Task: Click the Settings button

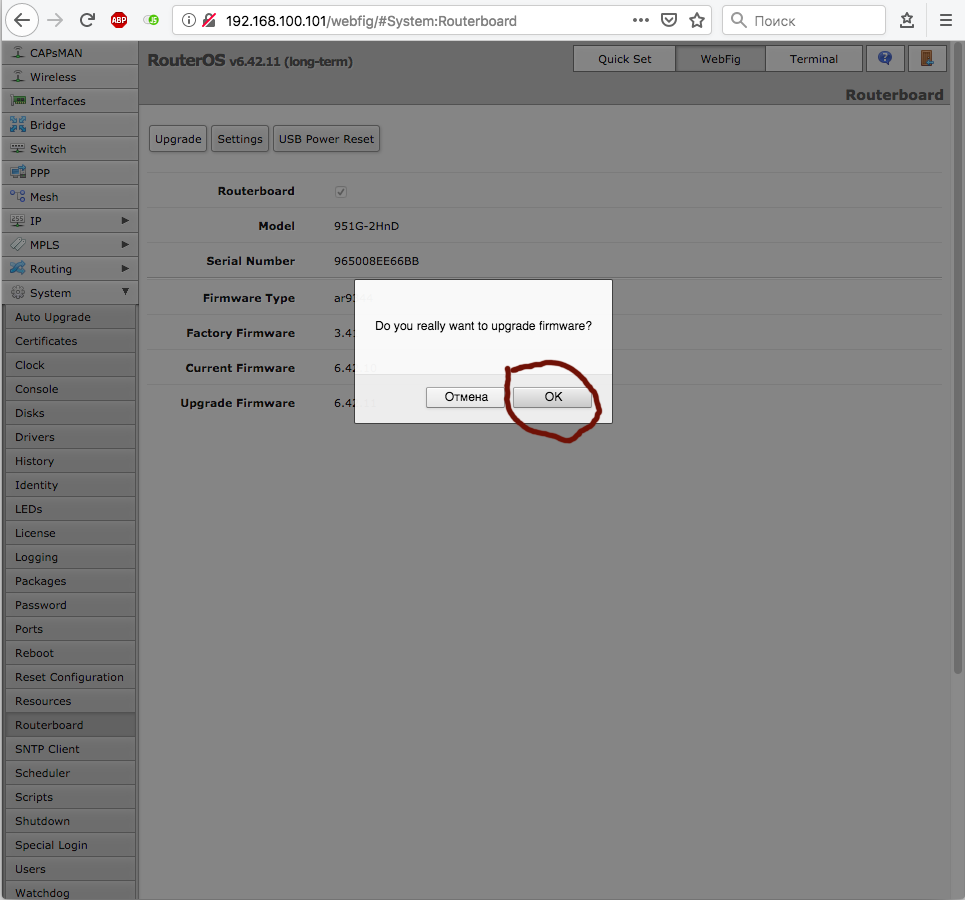Action: (239, 139)
